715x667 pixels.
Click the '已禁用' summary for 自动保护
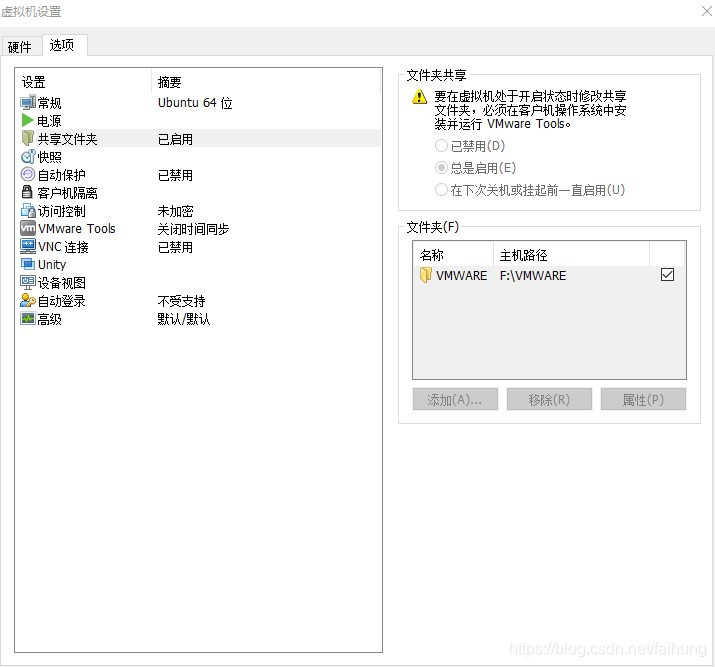175,175
